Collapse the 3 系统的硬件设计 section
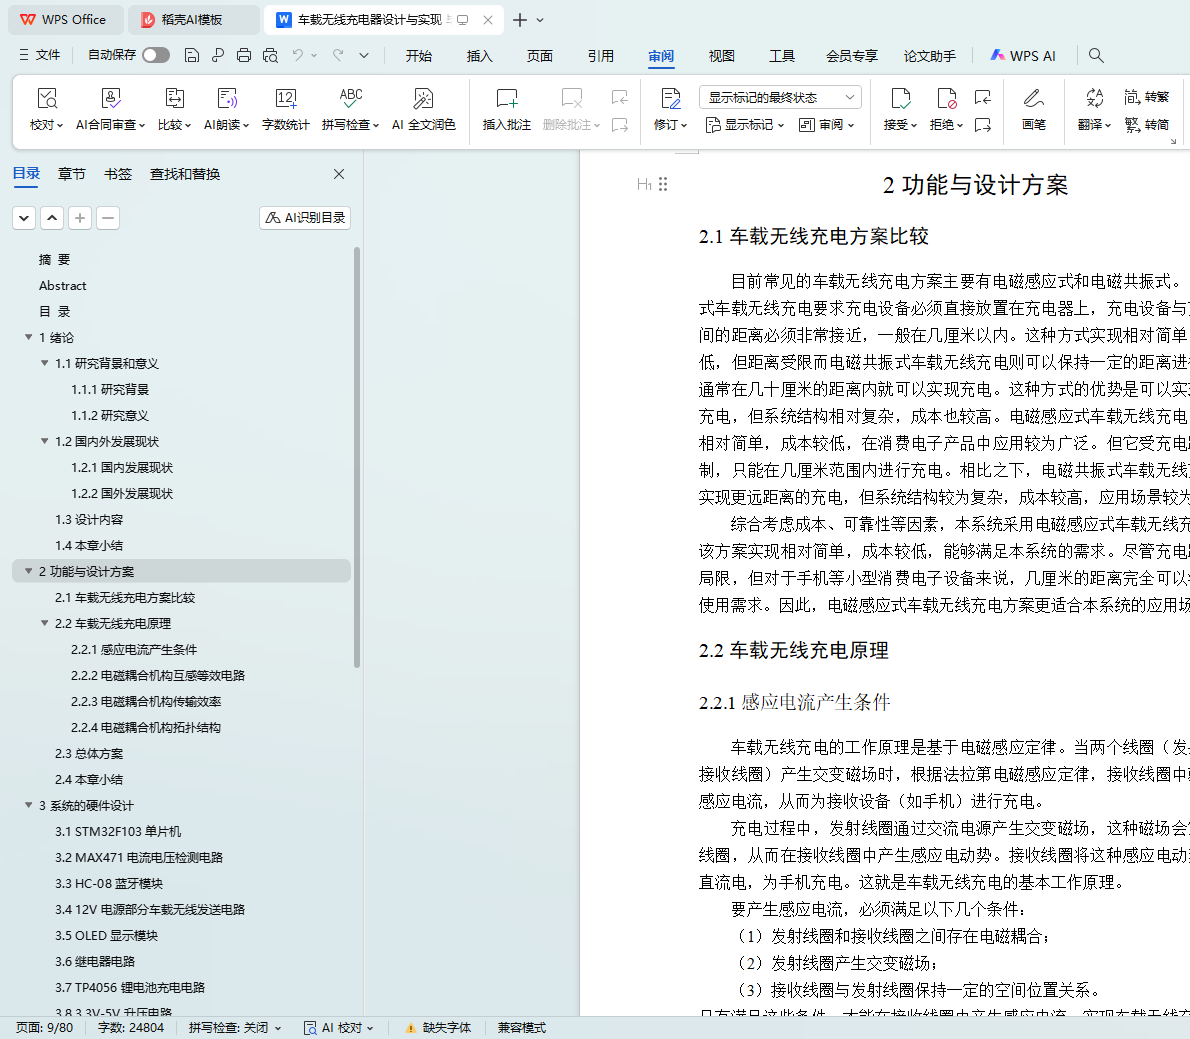Image resolution: width=1190 pixels, height=1039 pixels. coord(29,805)
